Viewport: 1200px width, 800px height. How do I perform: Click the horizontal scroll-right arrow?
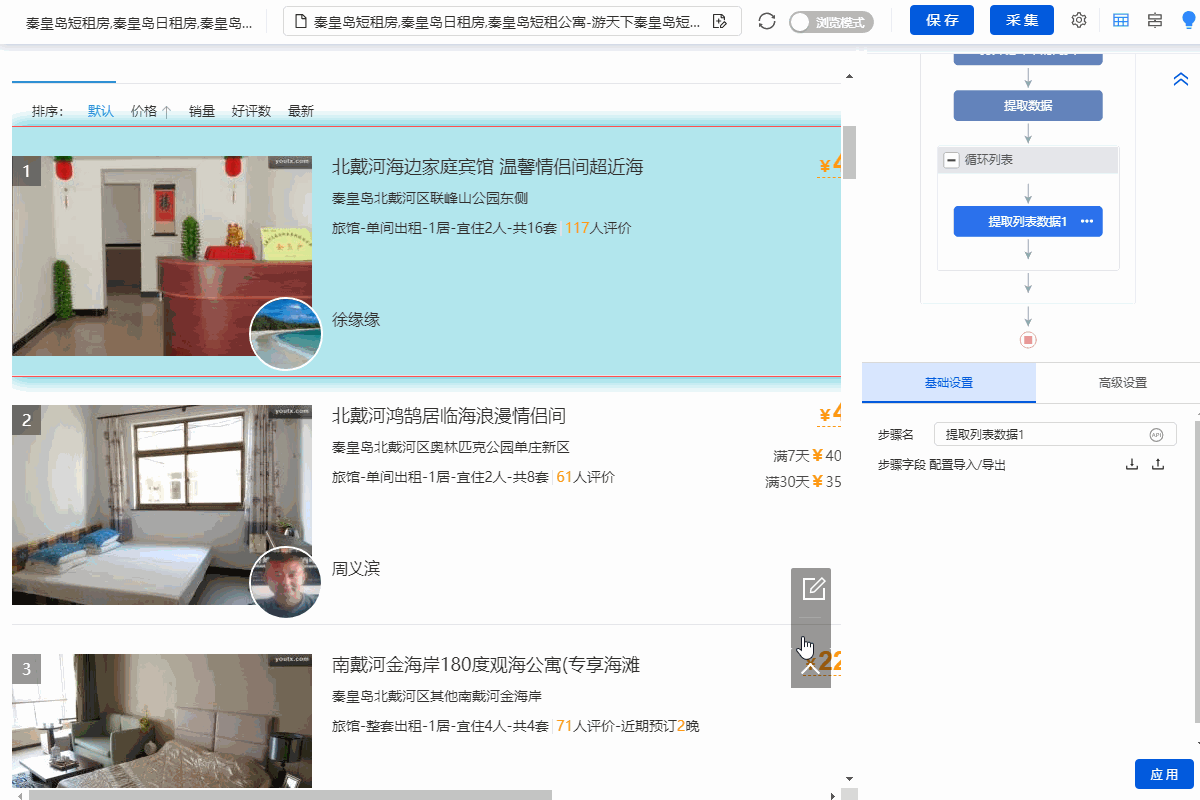pyautogui.click(x=833, y=795)
